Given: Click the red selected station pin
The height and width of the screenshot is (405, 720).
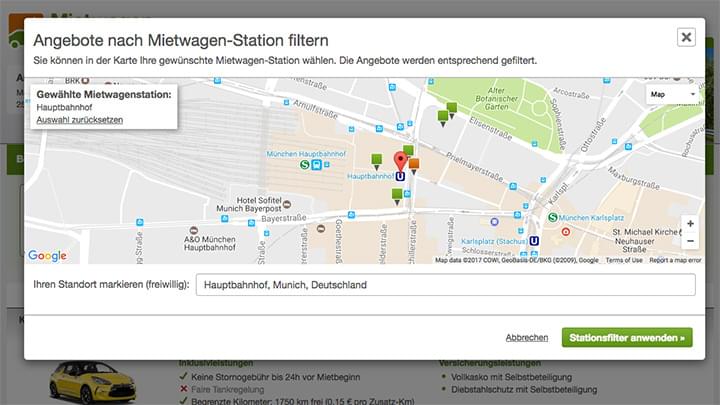Looking at the screenshot, I should 400,162.
